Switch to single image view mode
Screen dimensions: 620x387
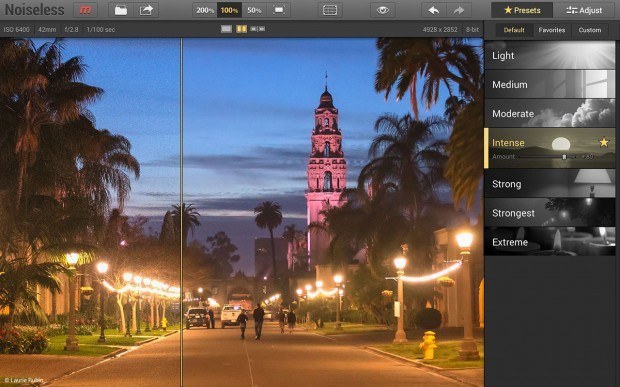(226, 29)
